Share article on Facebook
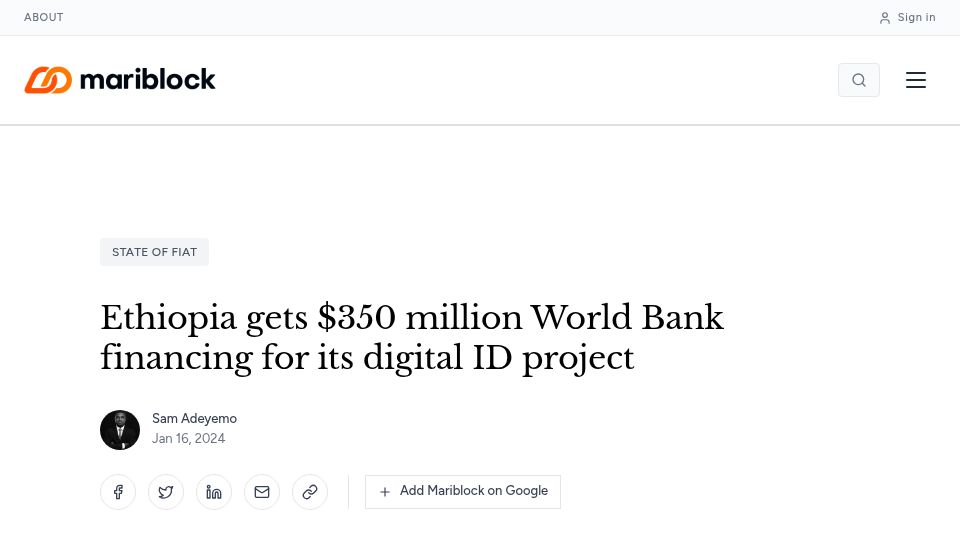This screenshot has width=960, height=540. tap(118, 492)
